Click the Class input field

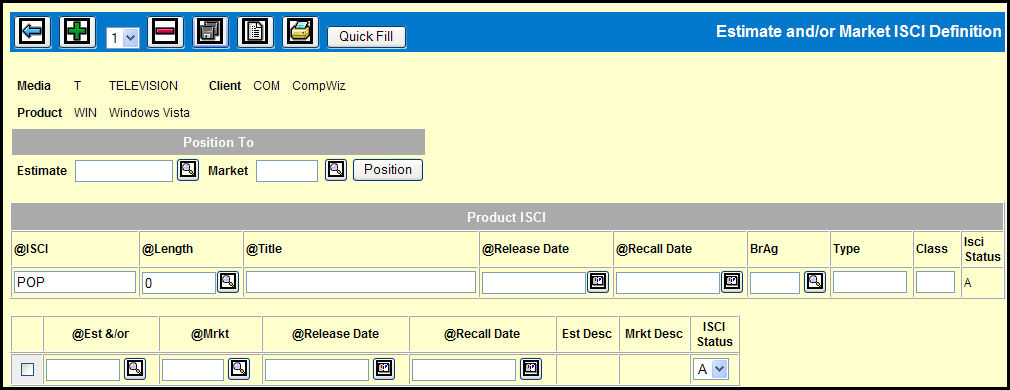coord(935,282)
